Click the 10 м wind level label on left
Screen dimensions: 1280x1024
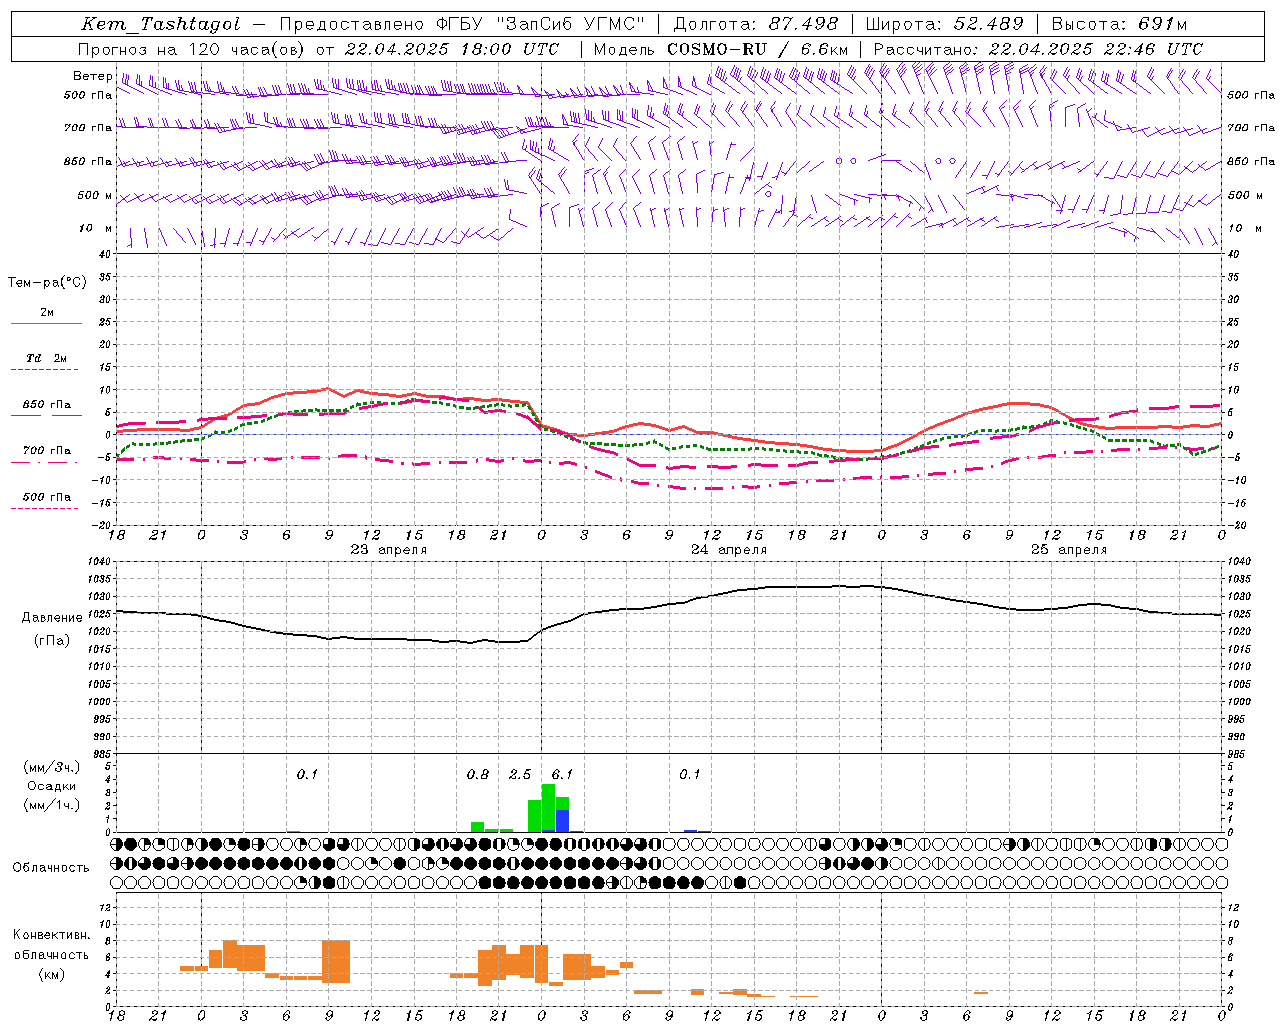point(96,229)
